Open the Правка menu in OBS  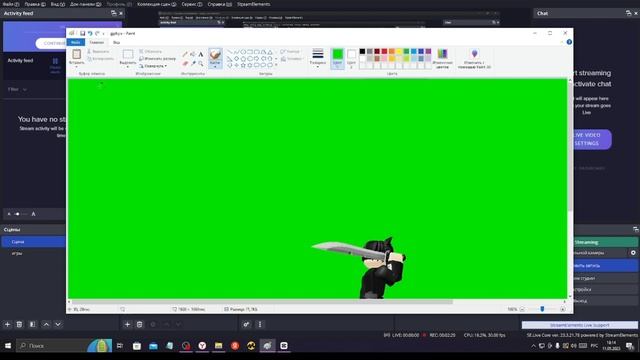(35, 4)
